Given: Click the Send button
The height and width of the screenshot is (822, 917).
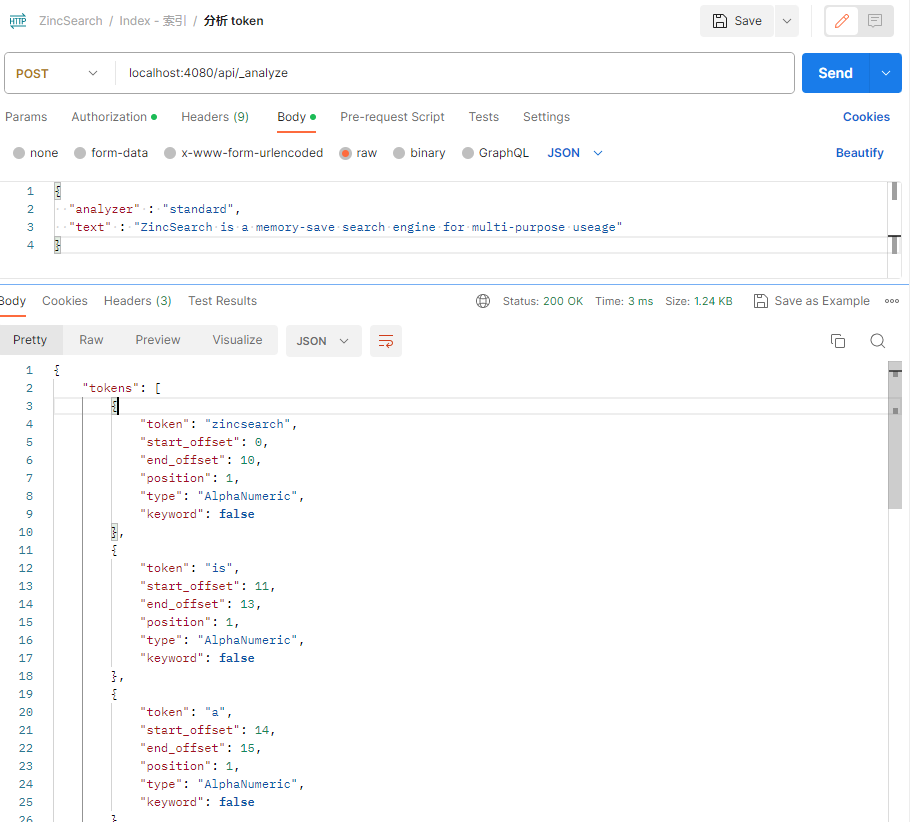Looking at the screenshot, I should coord(835,73).
